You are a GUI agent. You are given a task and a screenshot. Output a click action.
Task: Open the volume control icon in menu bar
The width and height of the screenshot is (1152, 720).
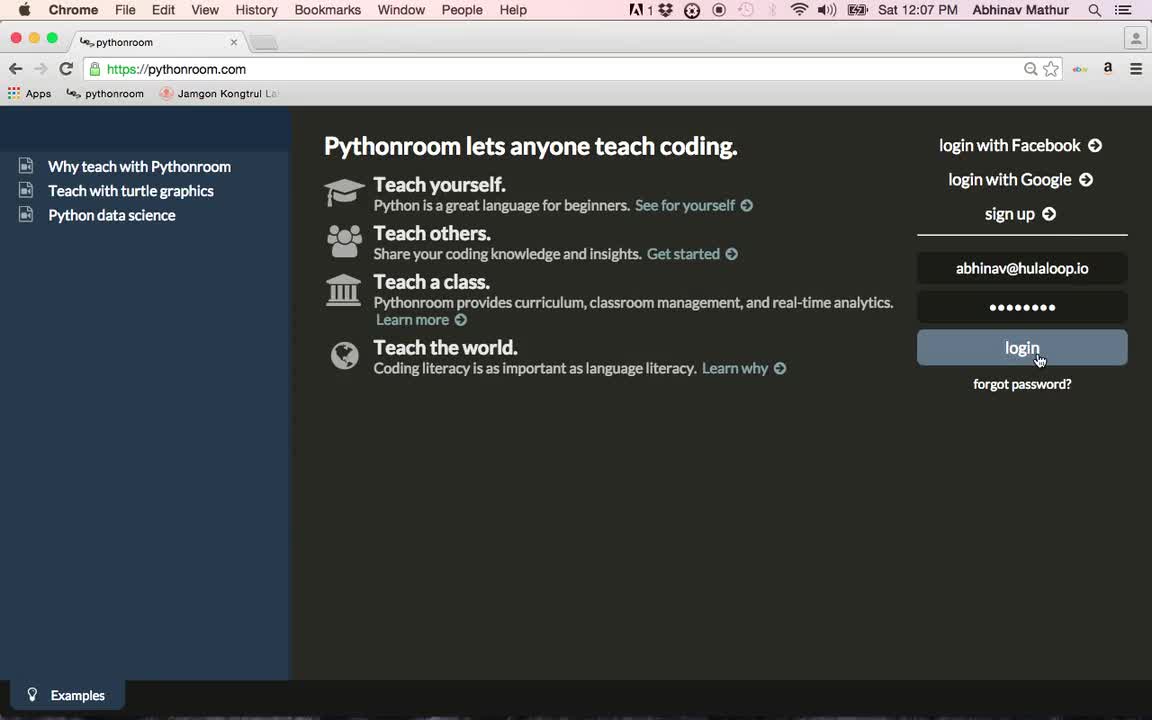tap(827, 10)
